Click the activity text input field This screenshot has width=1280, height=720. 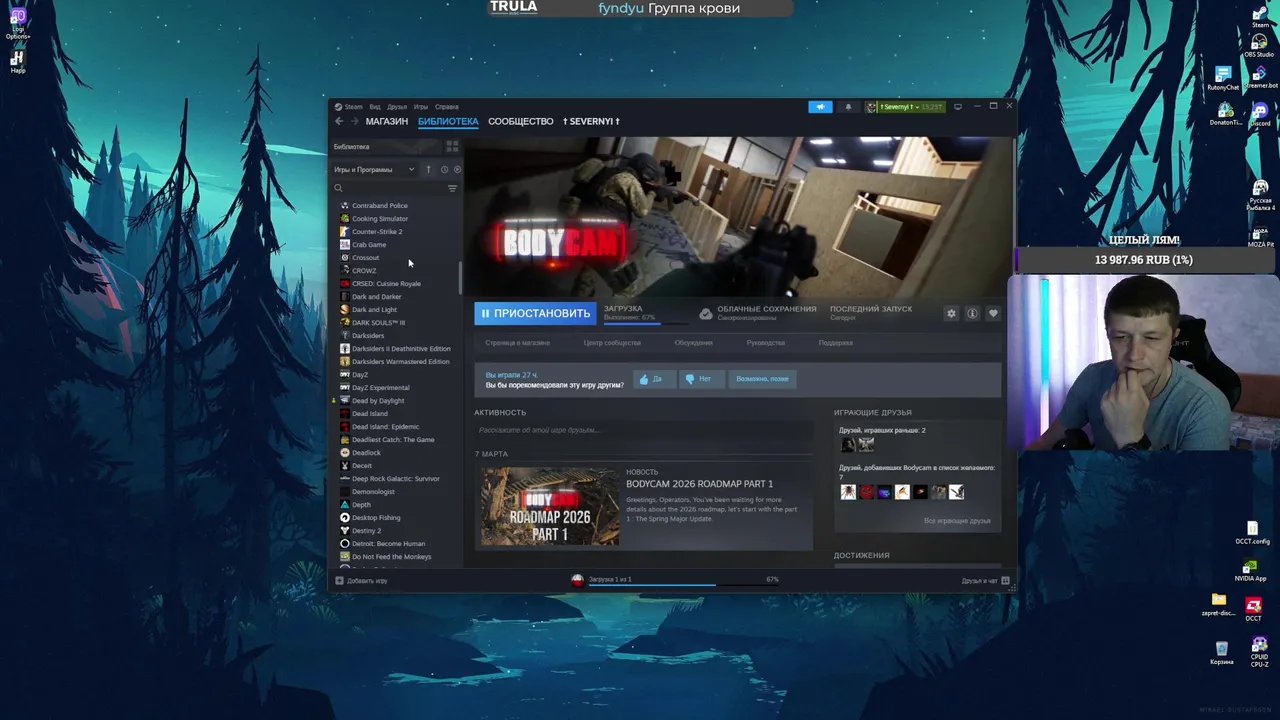(643, 430)
